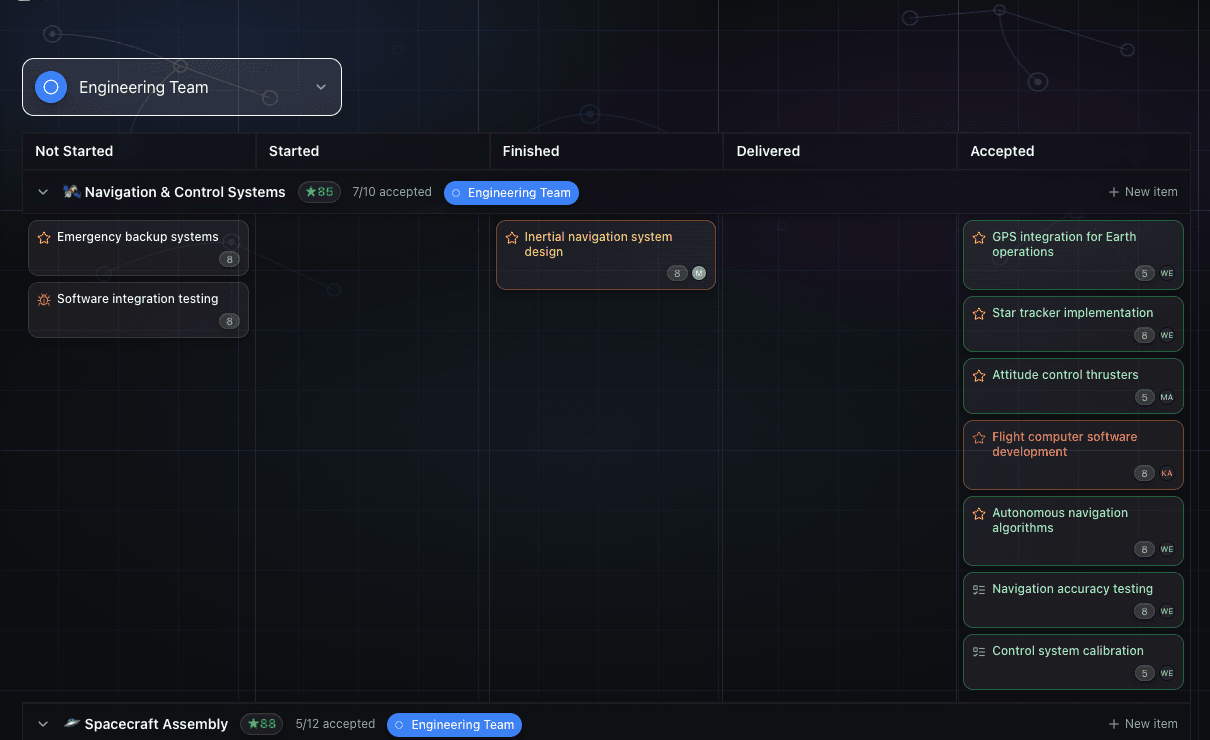The height and width of the screenshot is (740, 1210).
Task: Click star icon on Inertial navigation system design
Action: (512, 238)
